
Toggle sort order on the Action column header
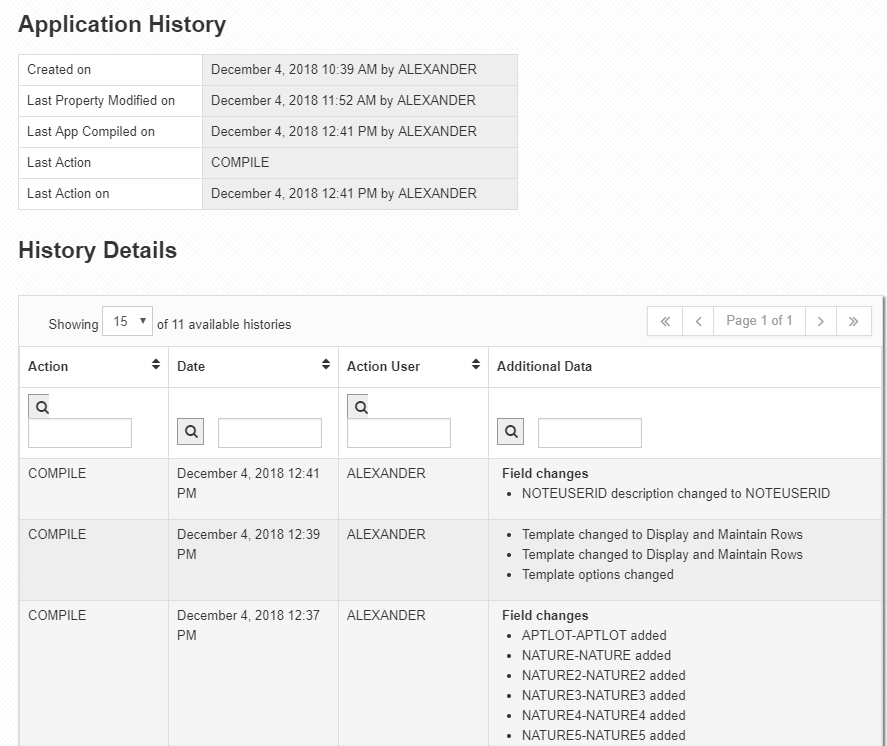point(47,366)
